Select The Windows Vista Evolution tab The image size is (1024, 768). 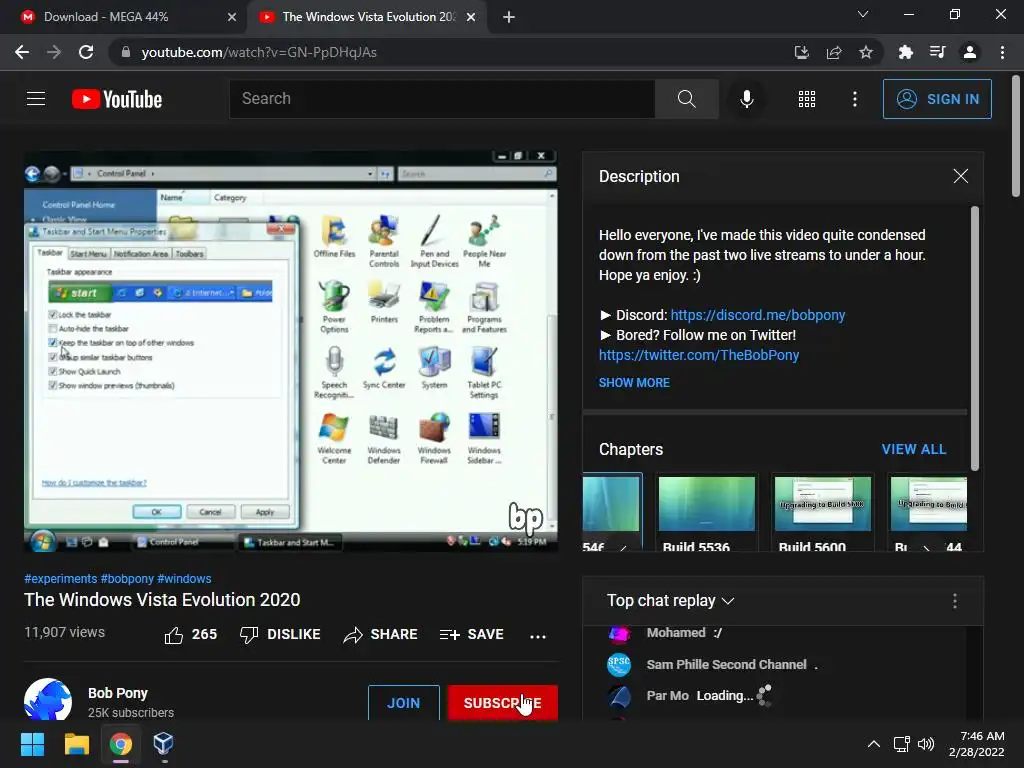point(369,17)
